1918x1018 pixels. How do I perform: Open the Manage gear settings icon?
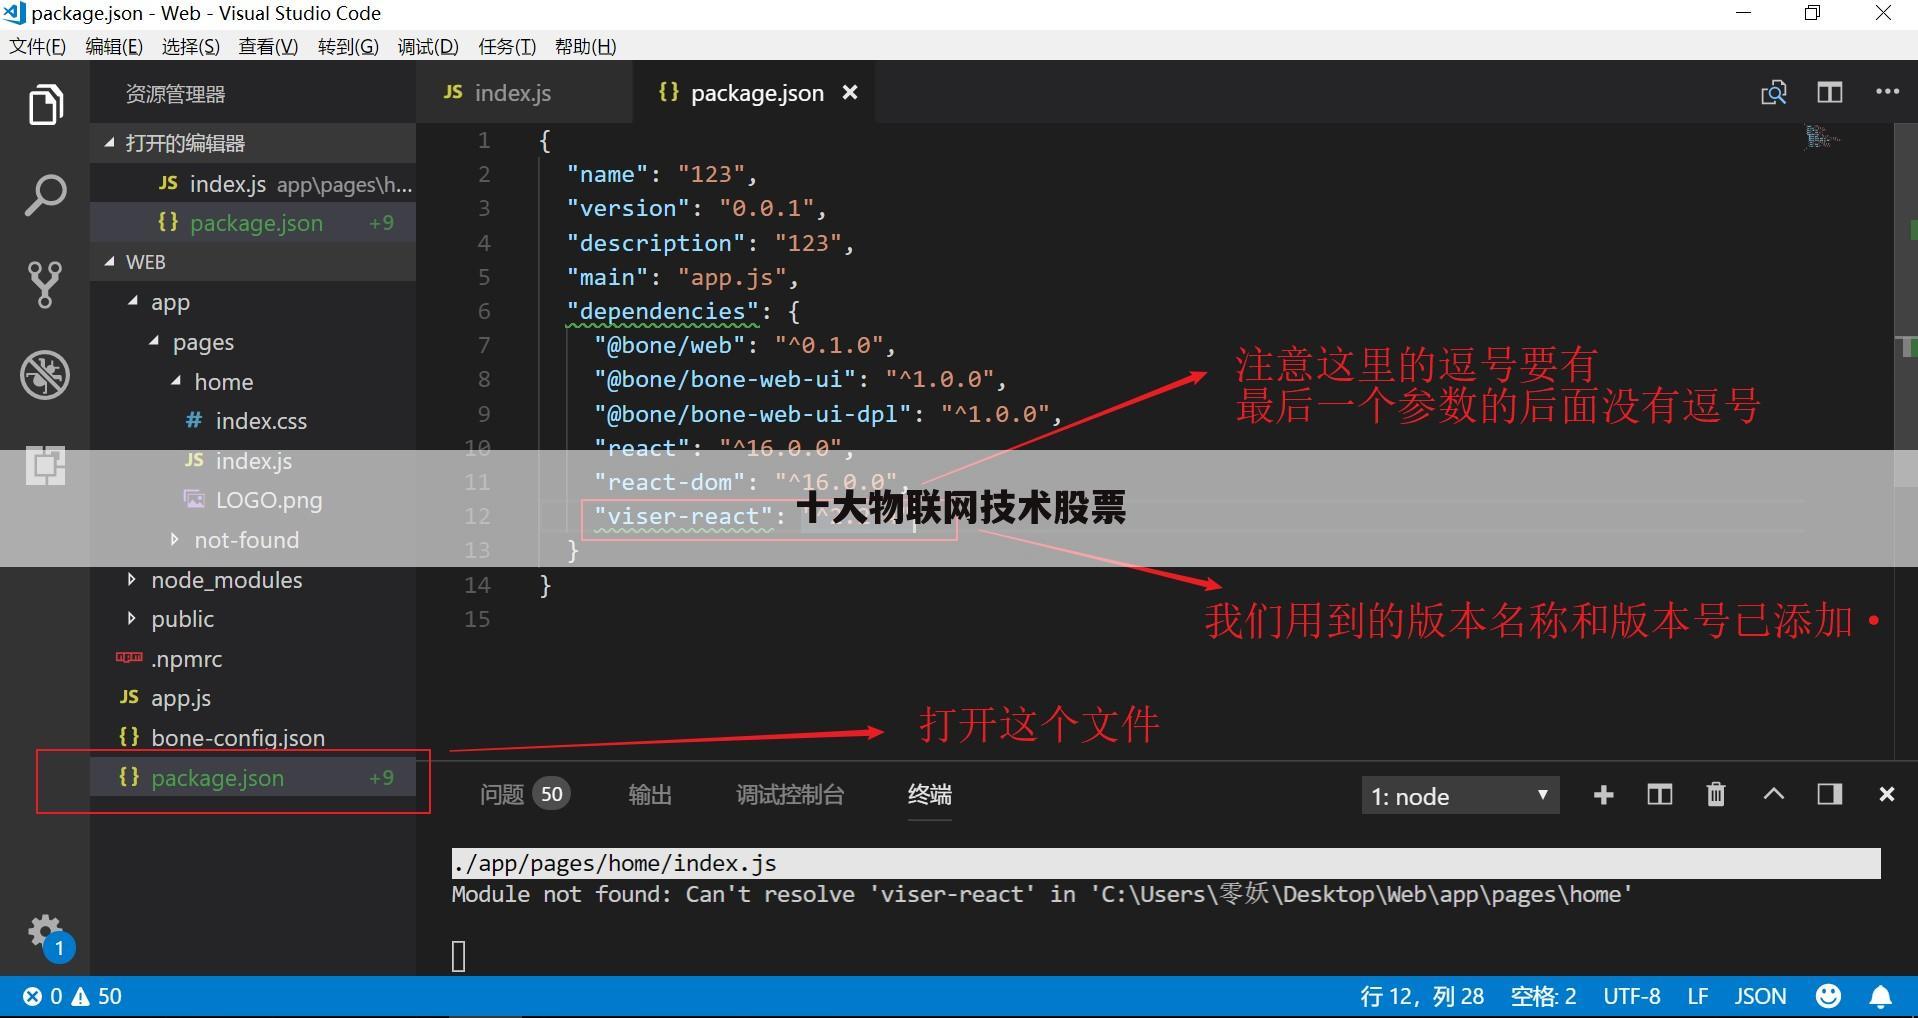[47, 933]
